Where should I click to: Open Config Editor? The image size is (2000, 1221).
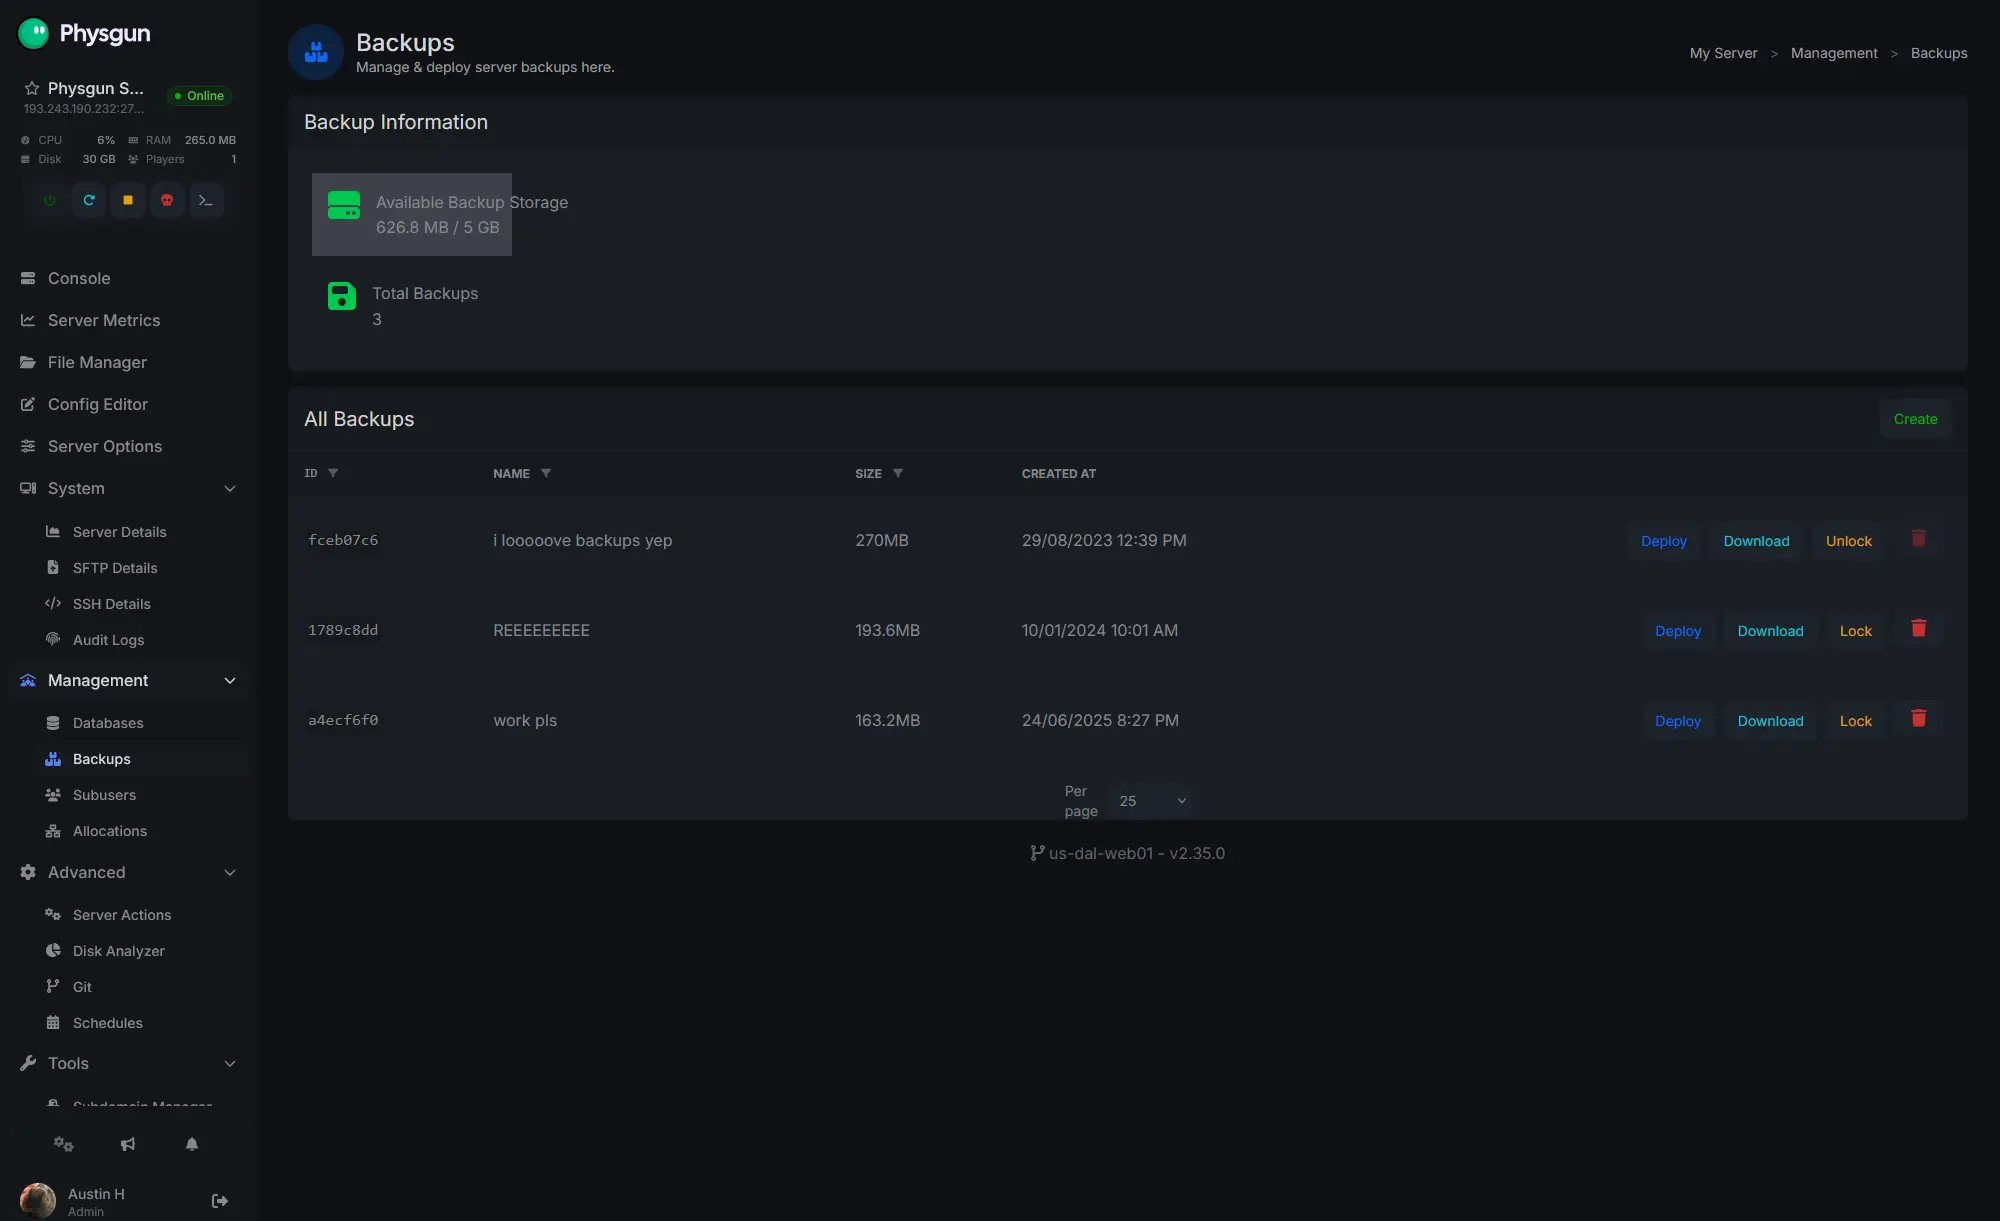click(128, 404)
